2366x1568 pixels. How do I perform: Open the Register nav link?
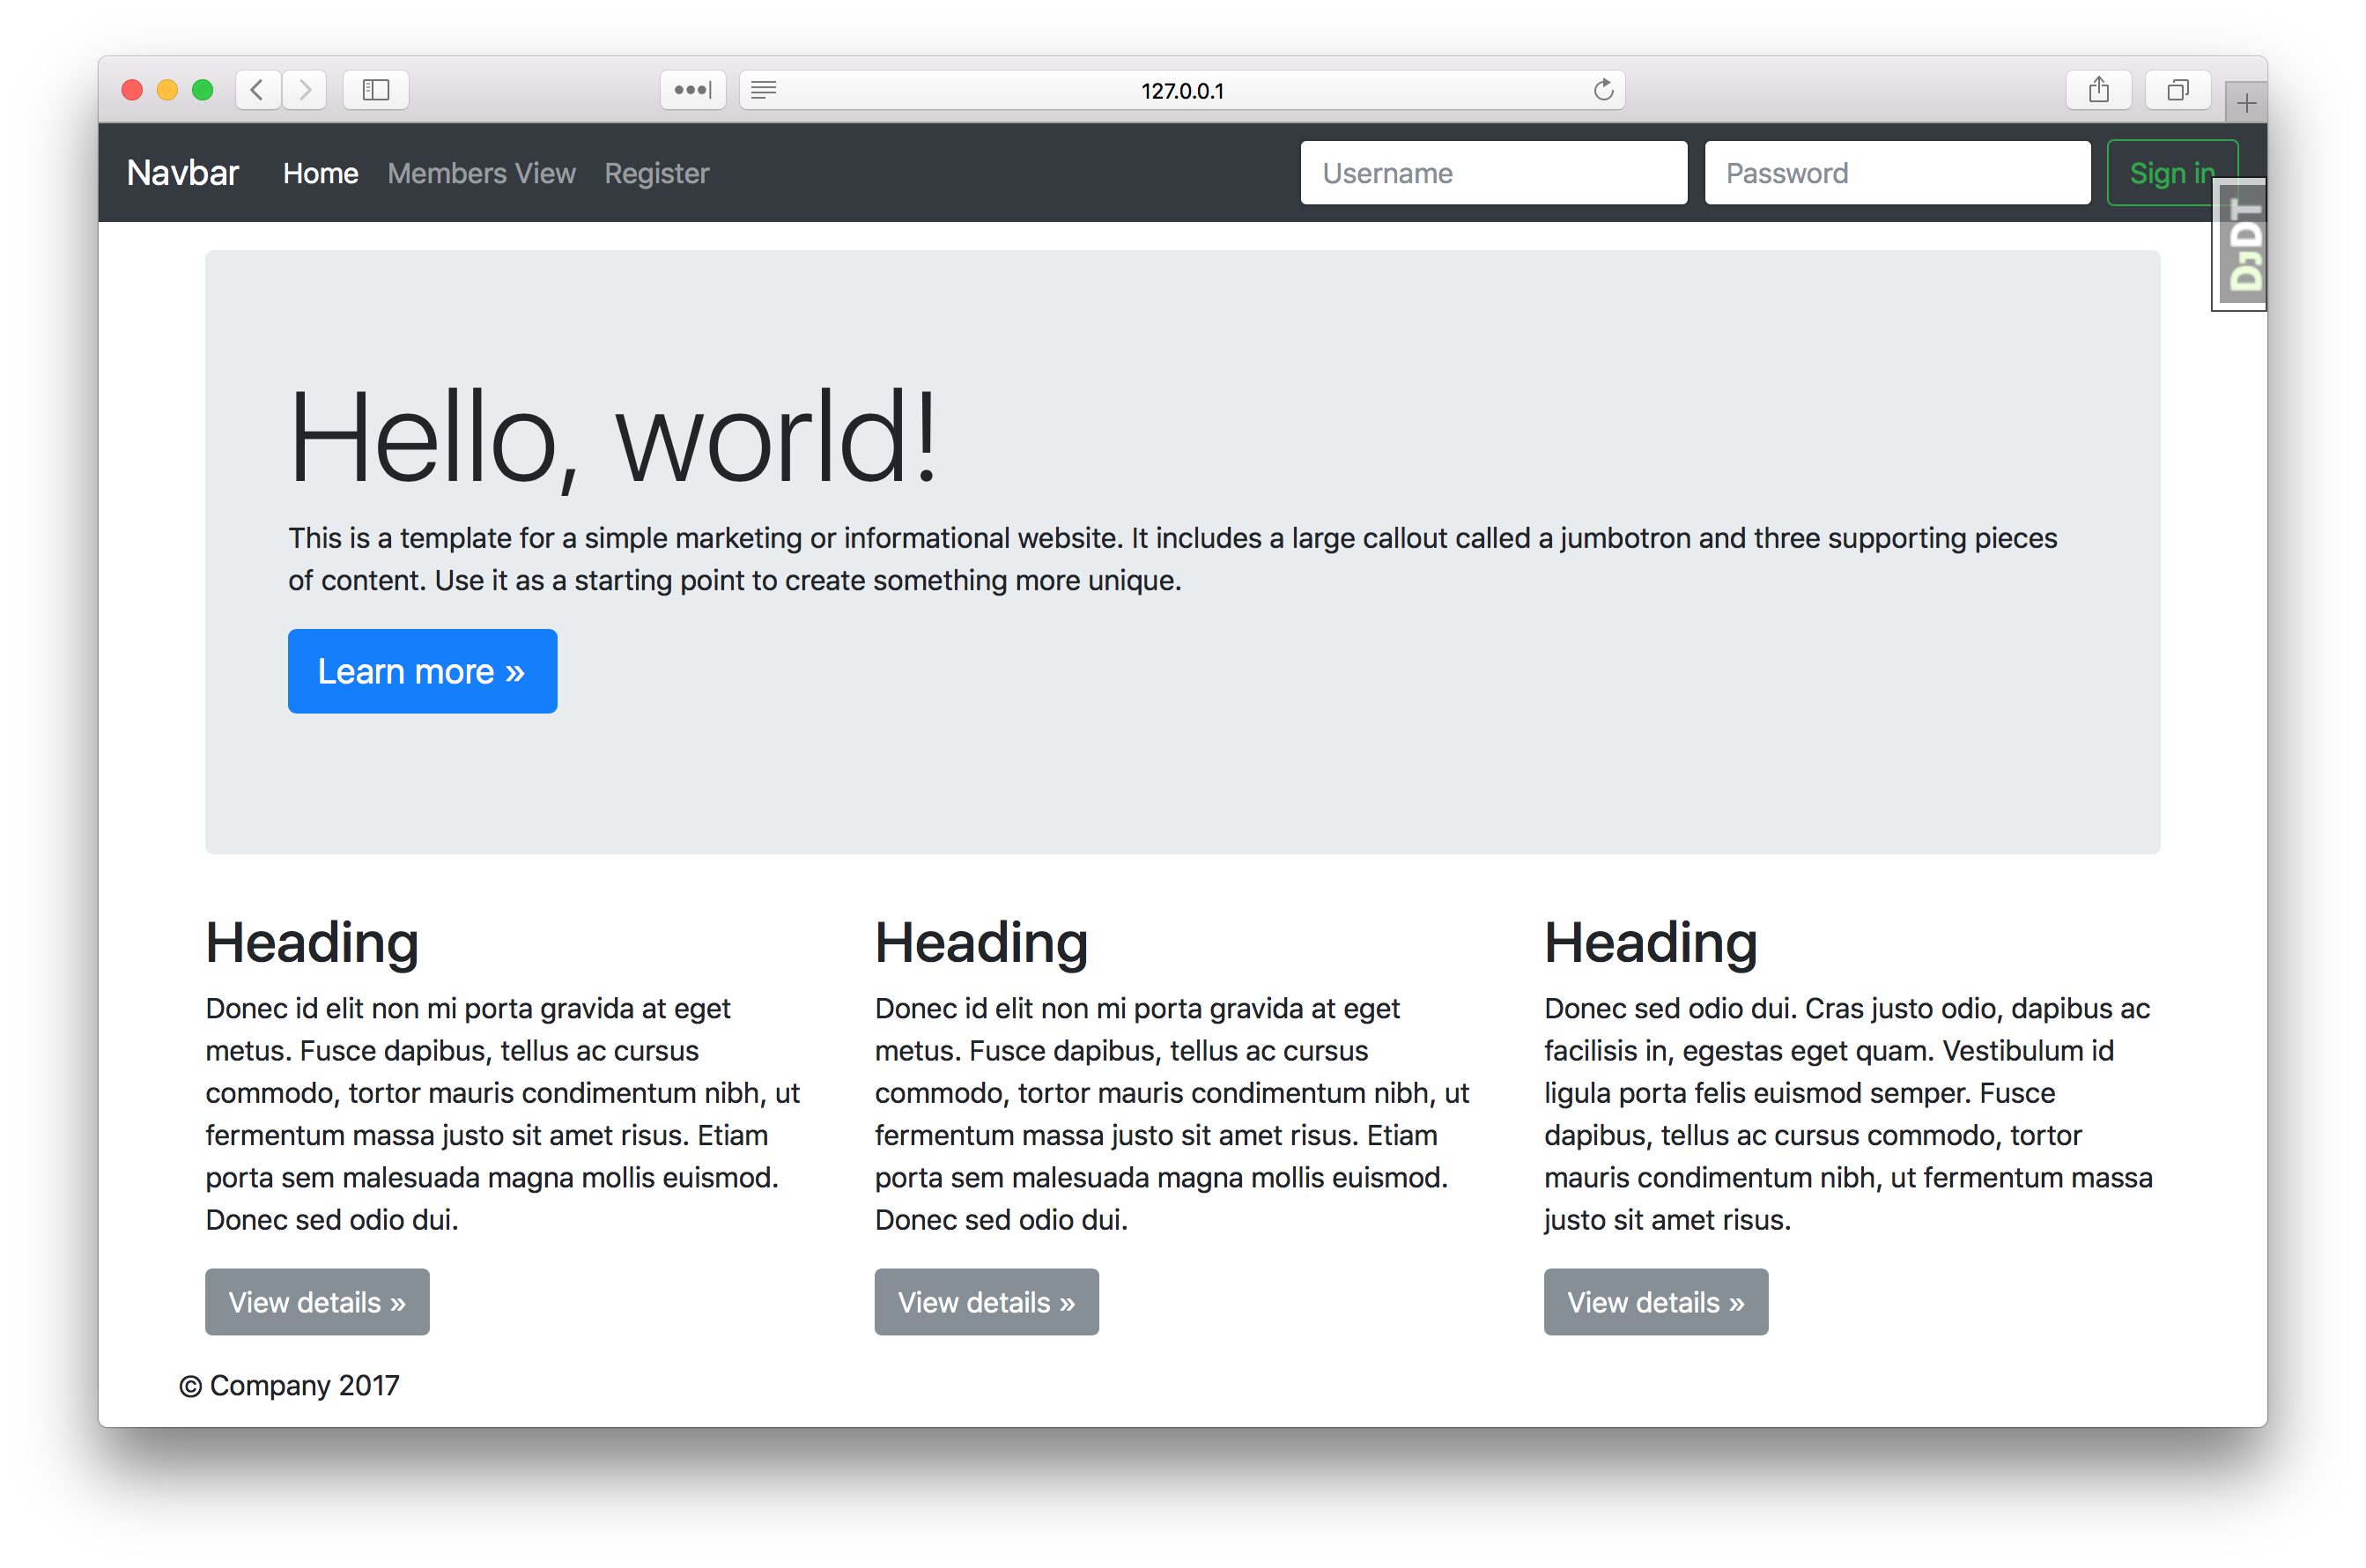click(656, 173)
